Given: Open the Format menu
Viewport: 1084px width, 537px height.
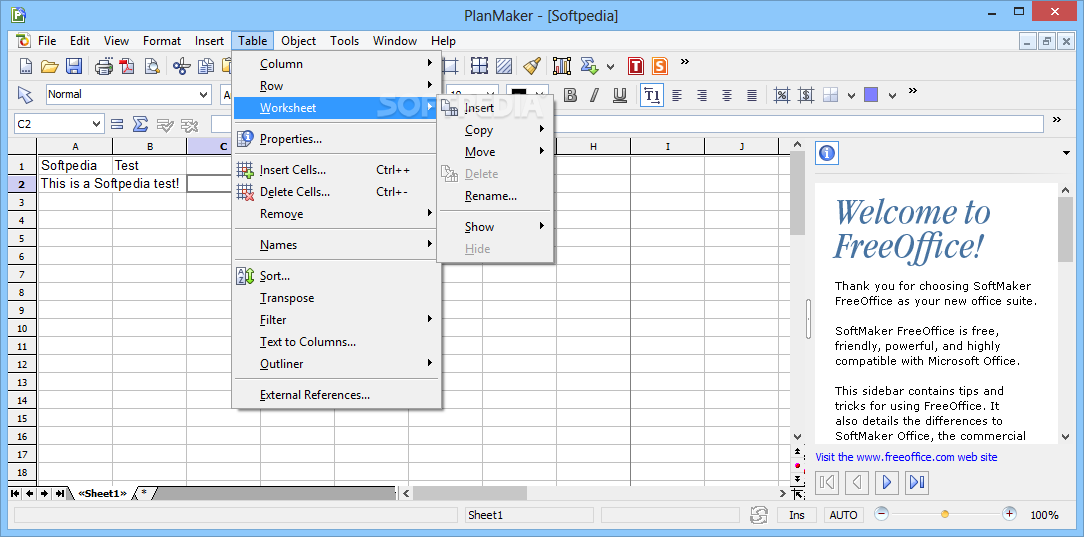Looking at the screenshot, I should [162, 41].
